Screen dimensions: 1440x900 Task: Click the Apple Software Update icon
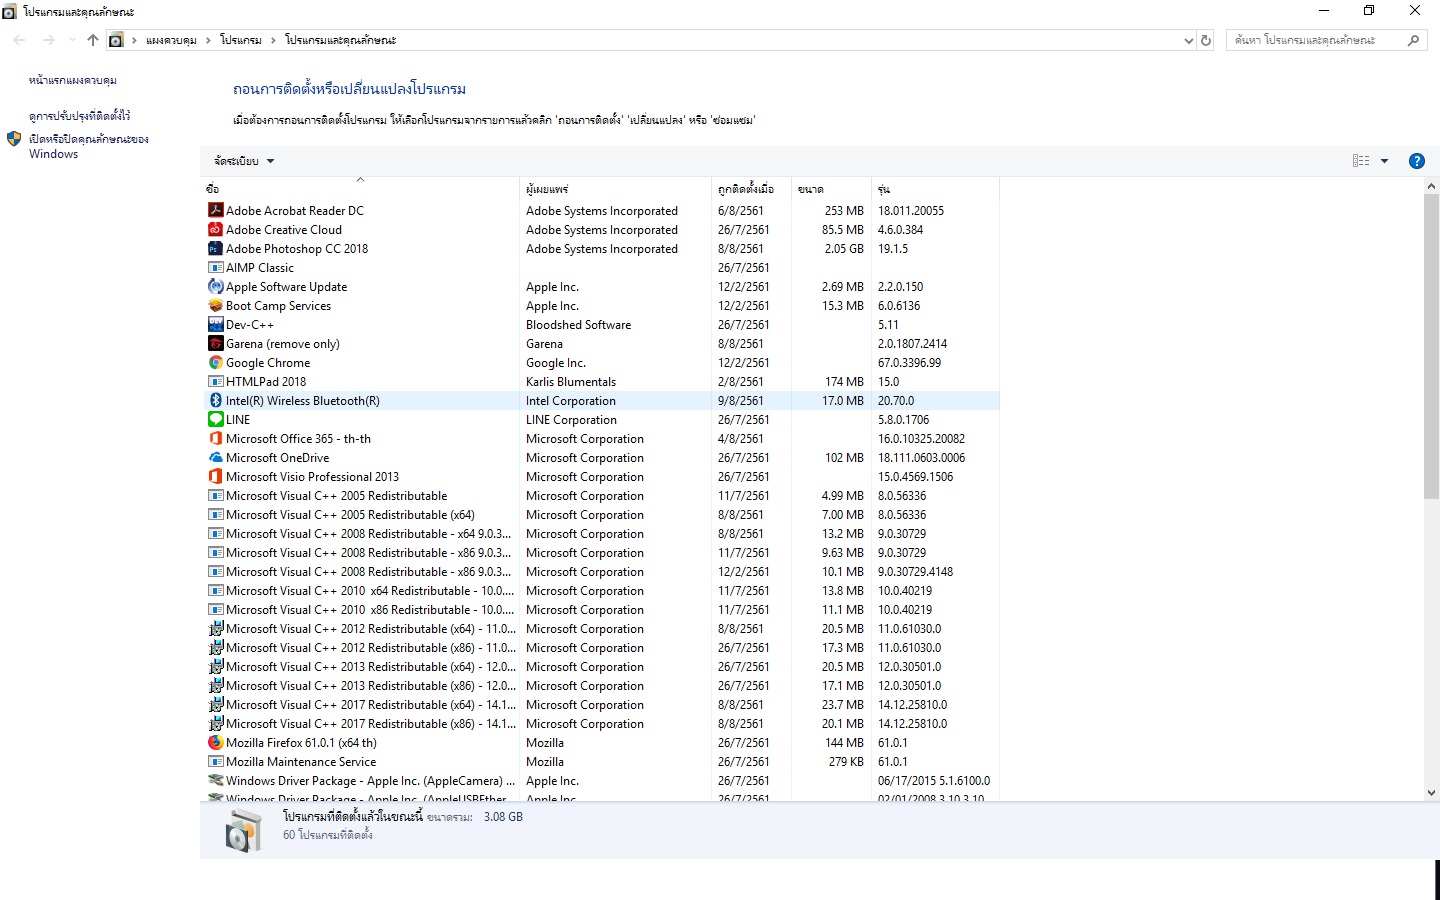[x=215, y=286]
